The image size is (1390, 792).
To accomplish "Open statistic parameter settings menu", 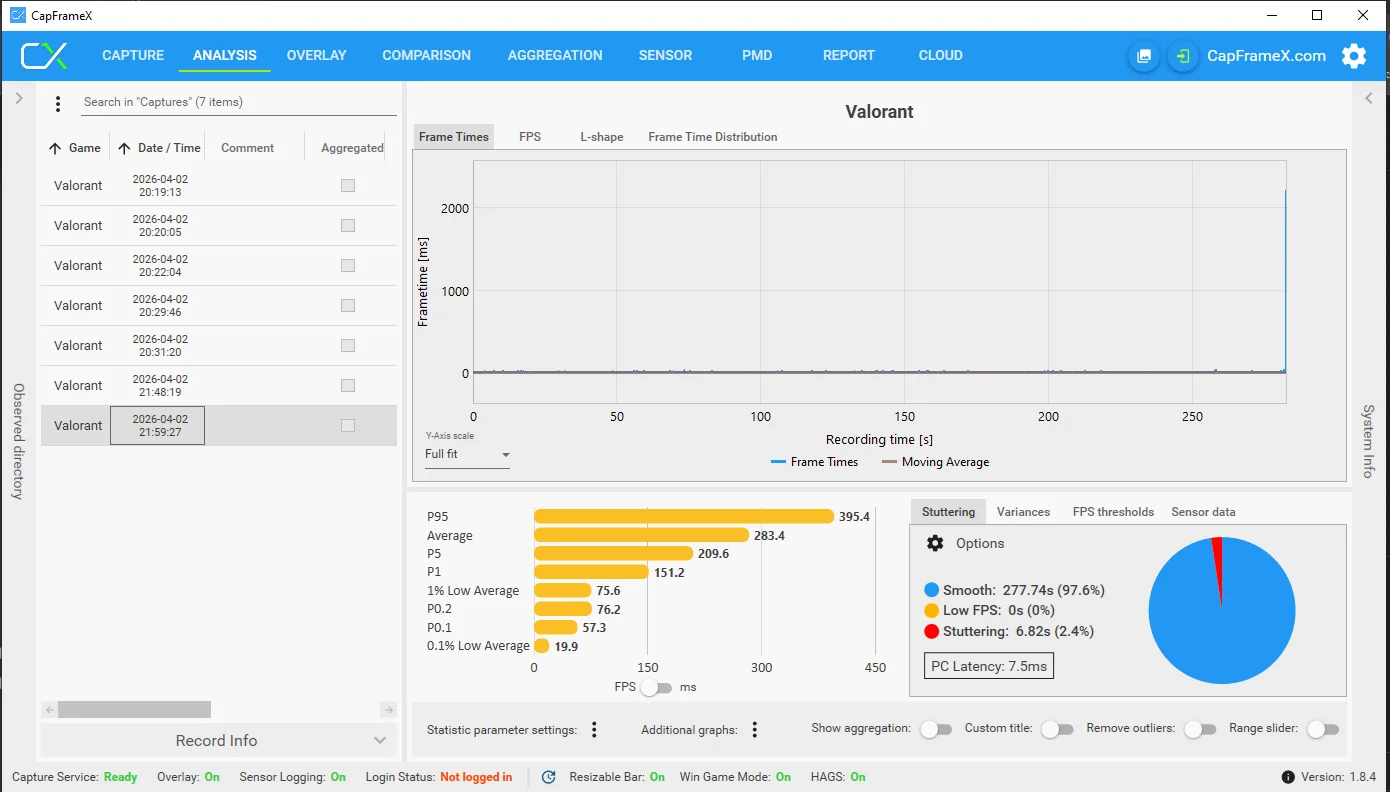I will (594, 730).
